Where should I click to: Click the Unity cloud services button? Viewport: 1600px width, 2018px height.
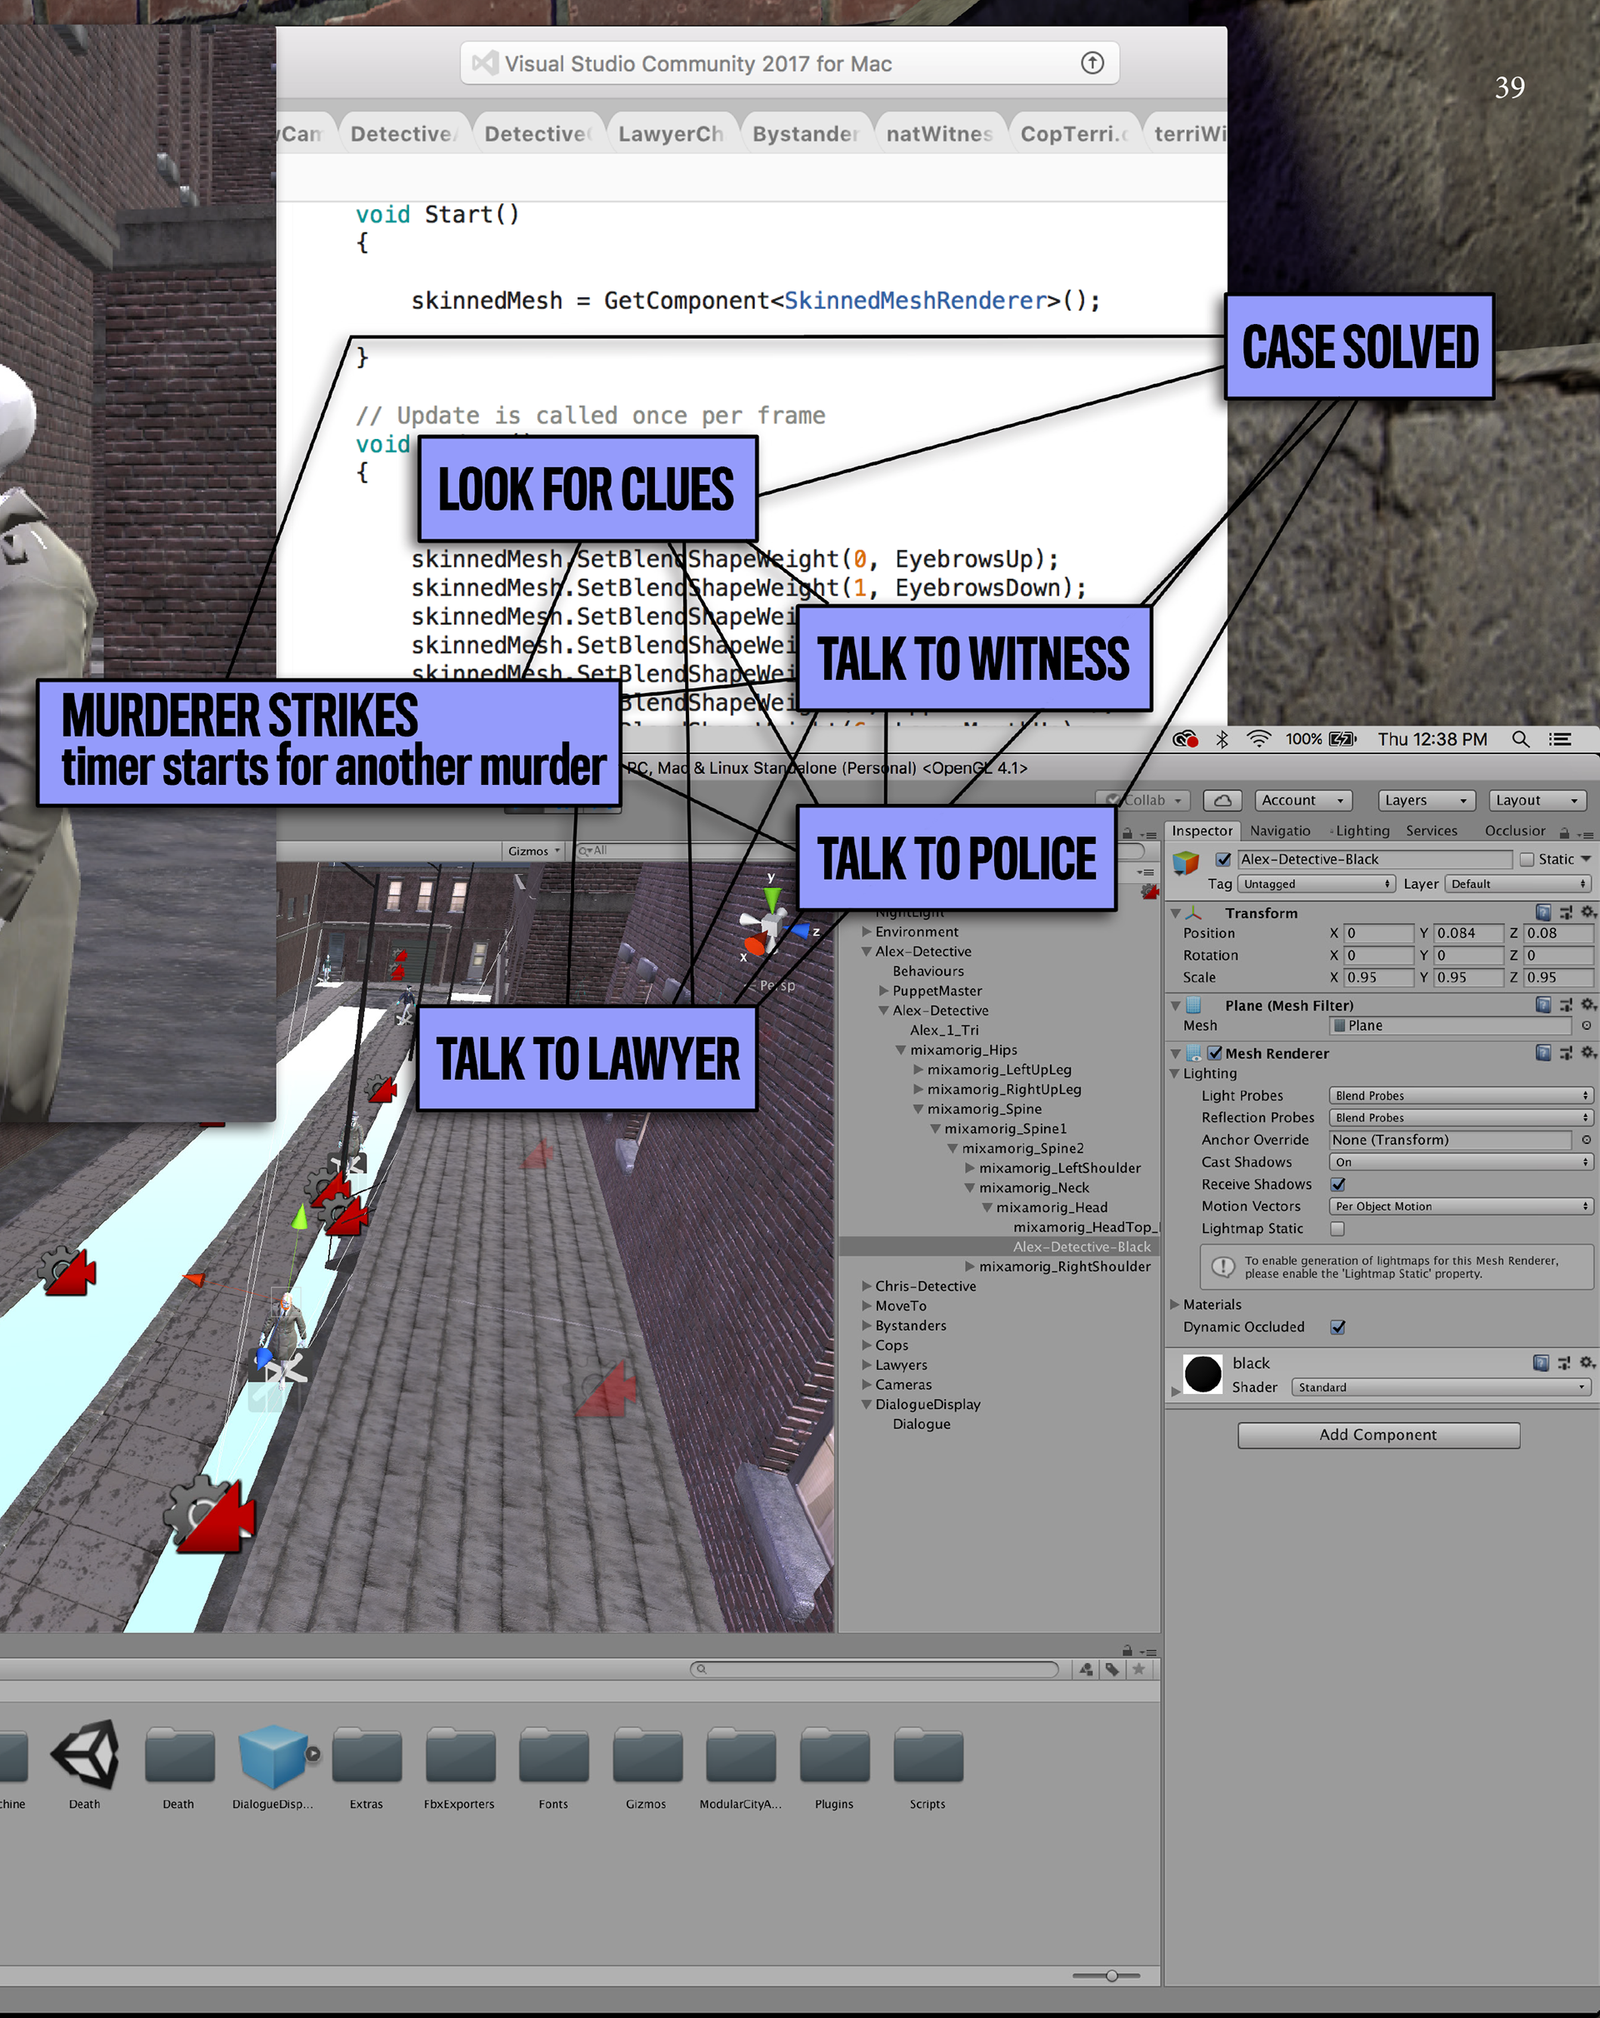(x=1222, y=801)
